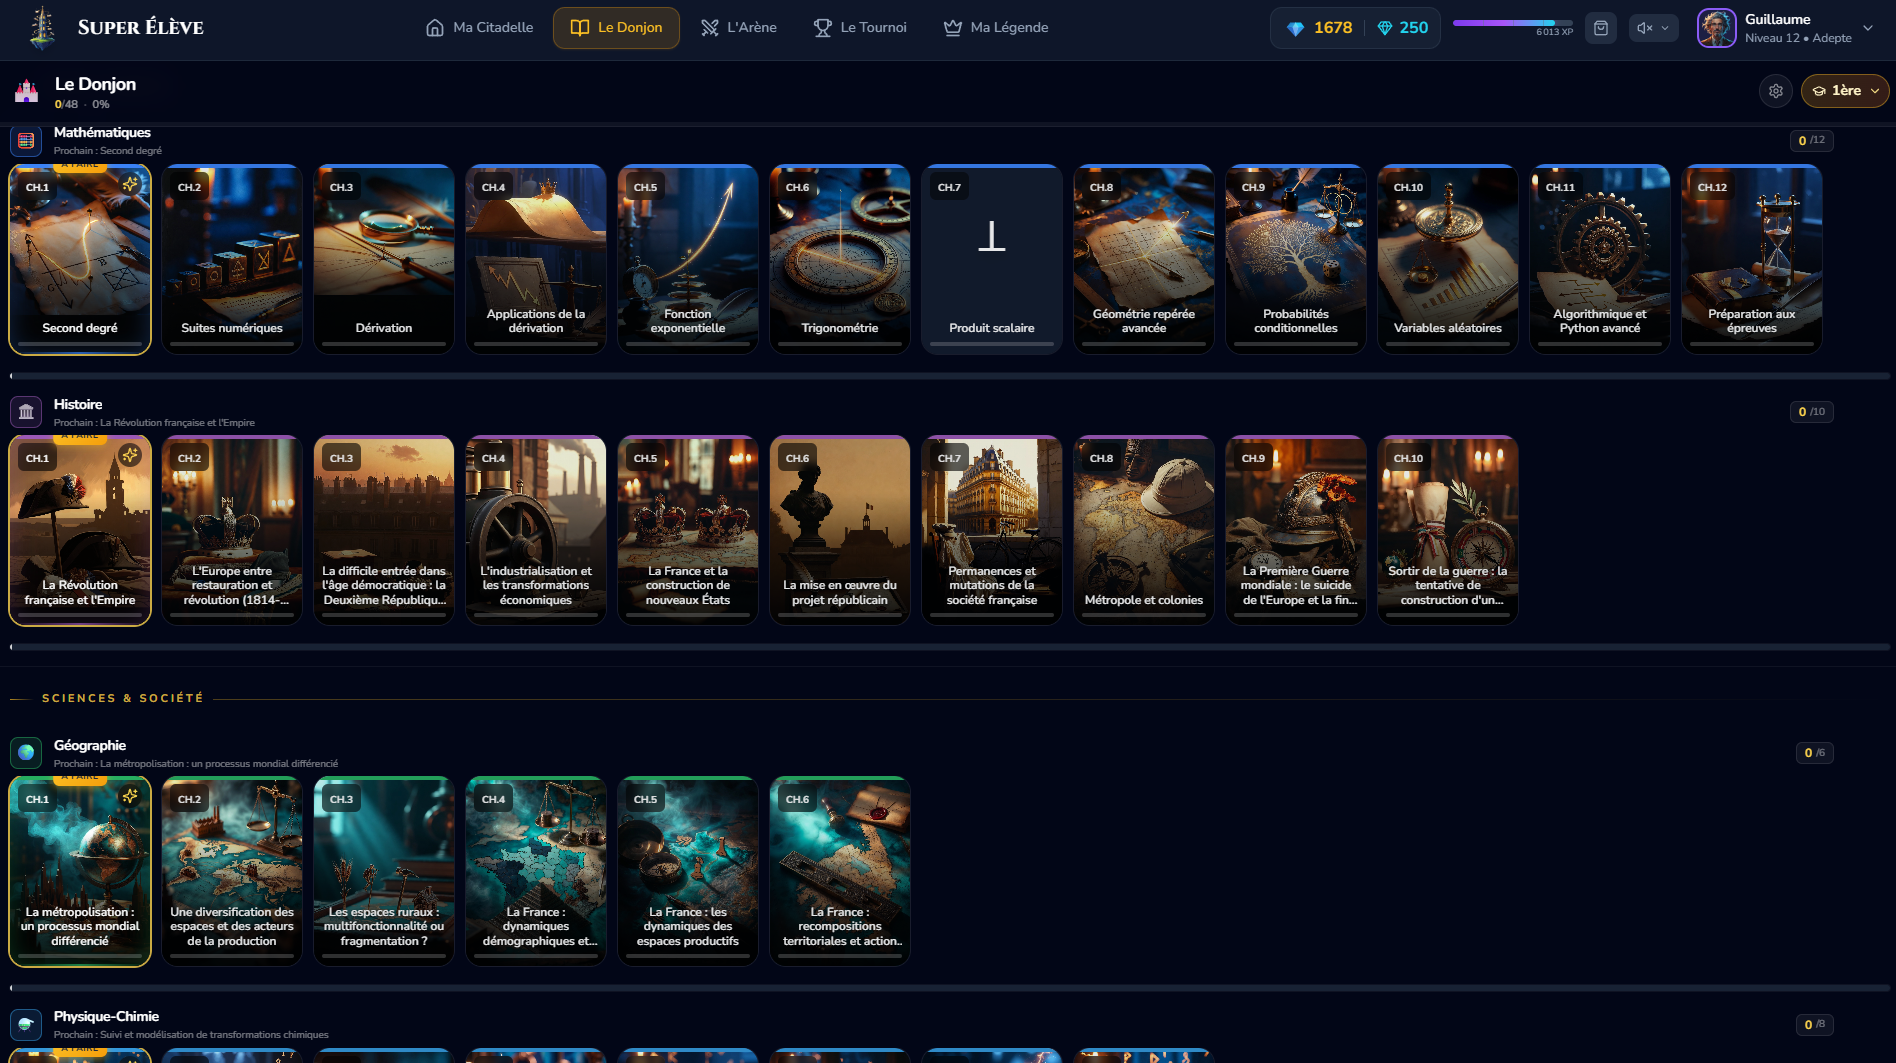1896x1063 pixels.
Task: Click the Histoire 0/10 progress counter
Action: pos(1811,412)
